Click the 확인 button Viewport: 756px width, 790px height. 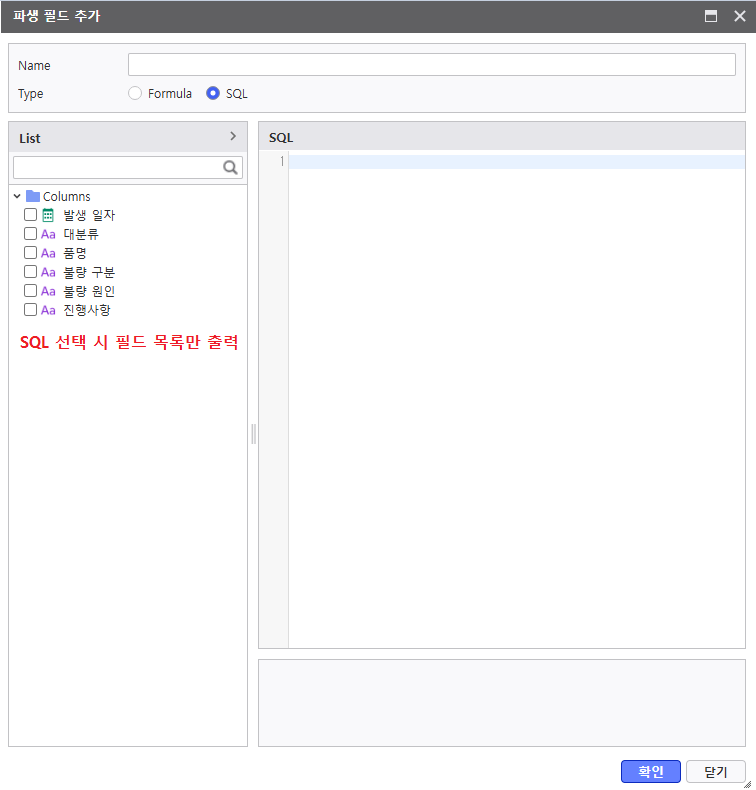[651, 771]
